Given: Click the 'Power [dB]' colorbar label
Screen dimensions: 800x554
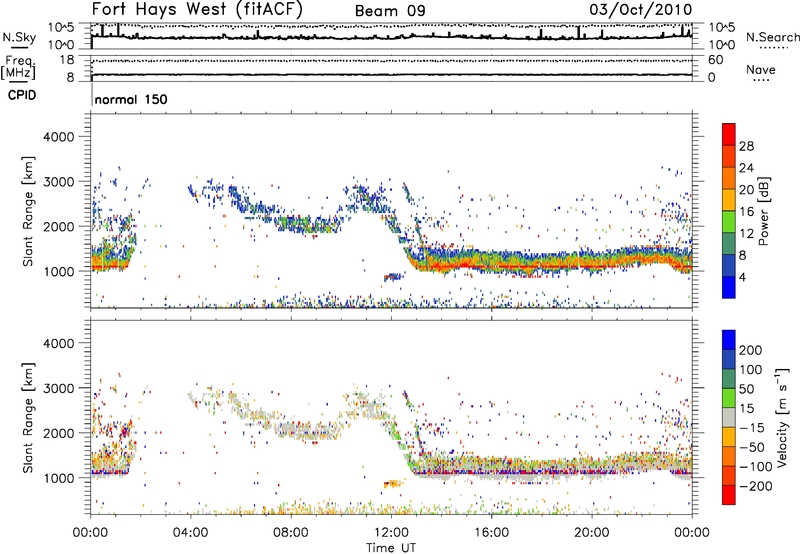Looking at the screenshot, I should pyautogui.click(x=763, y=211).
